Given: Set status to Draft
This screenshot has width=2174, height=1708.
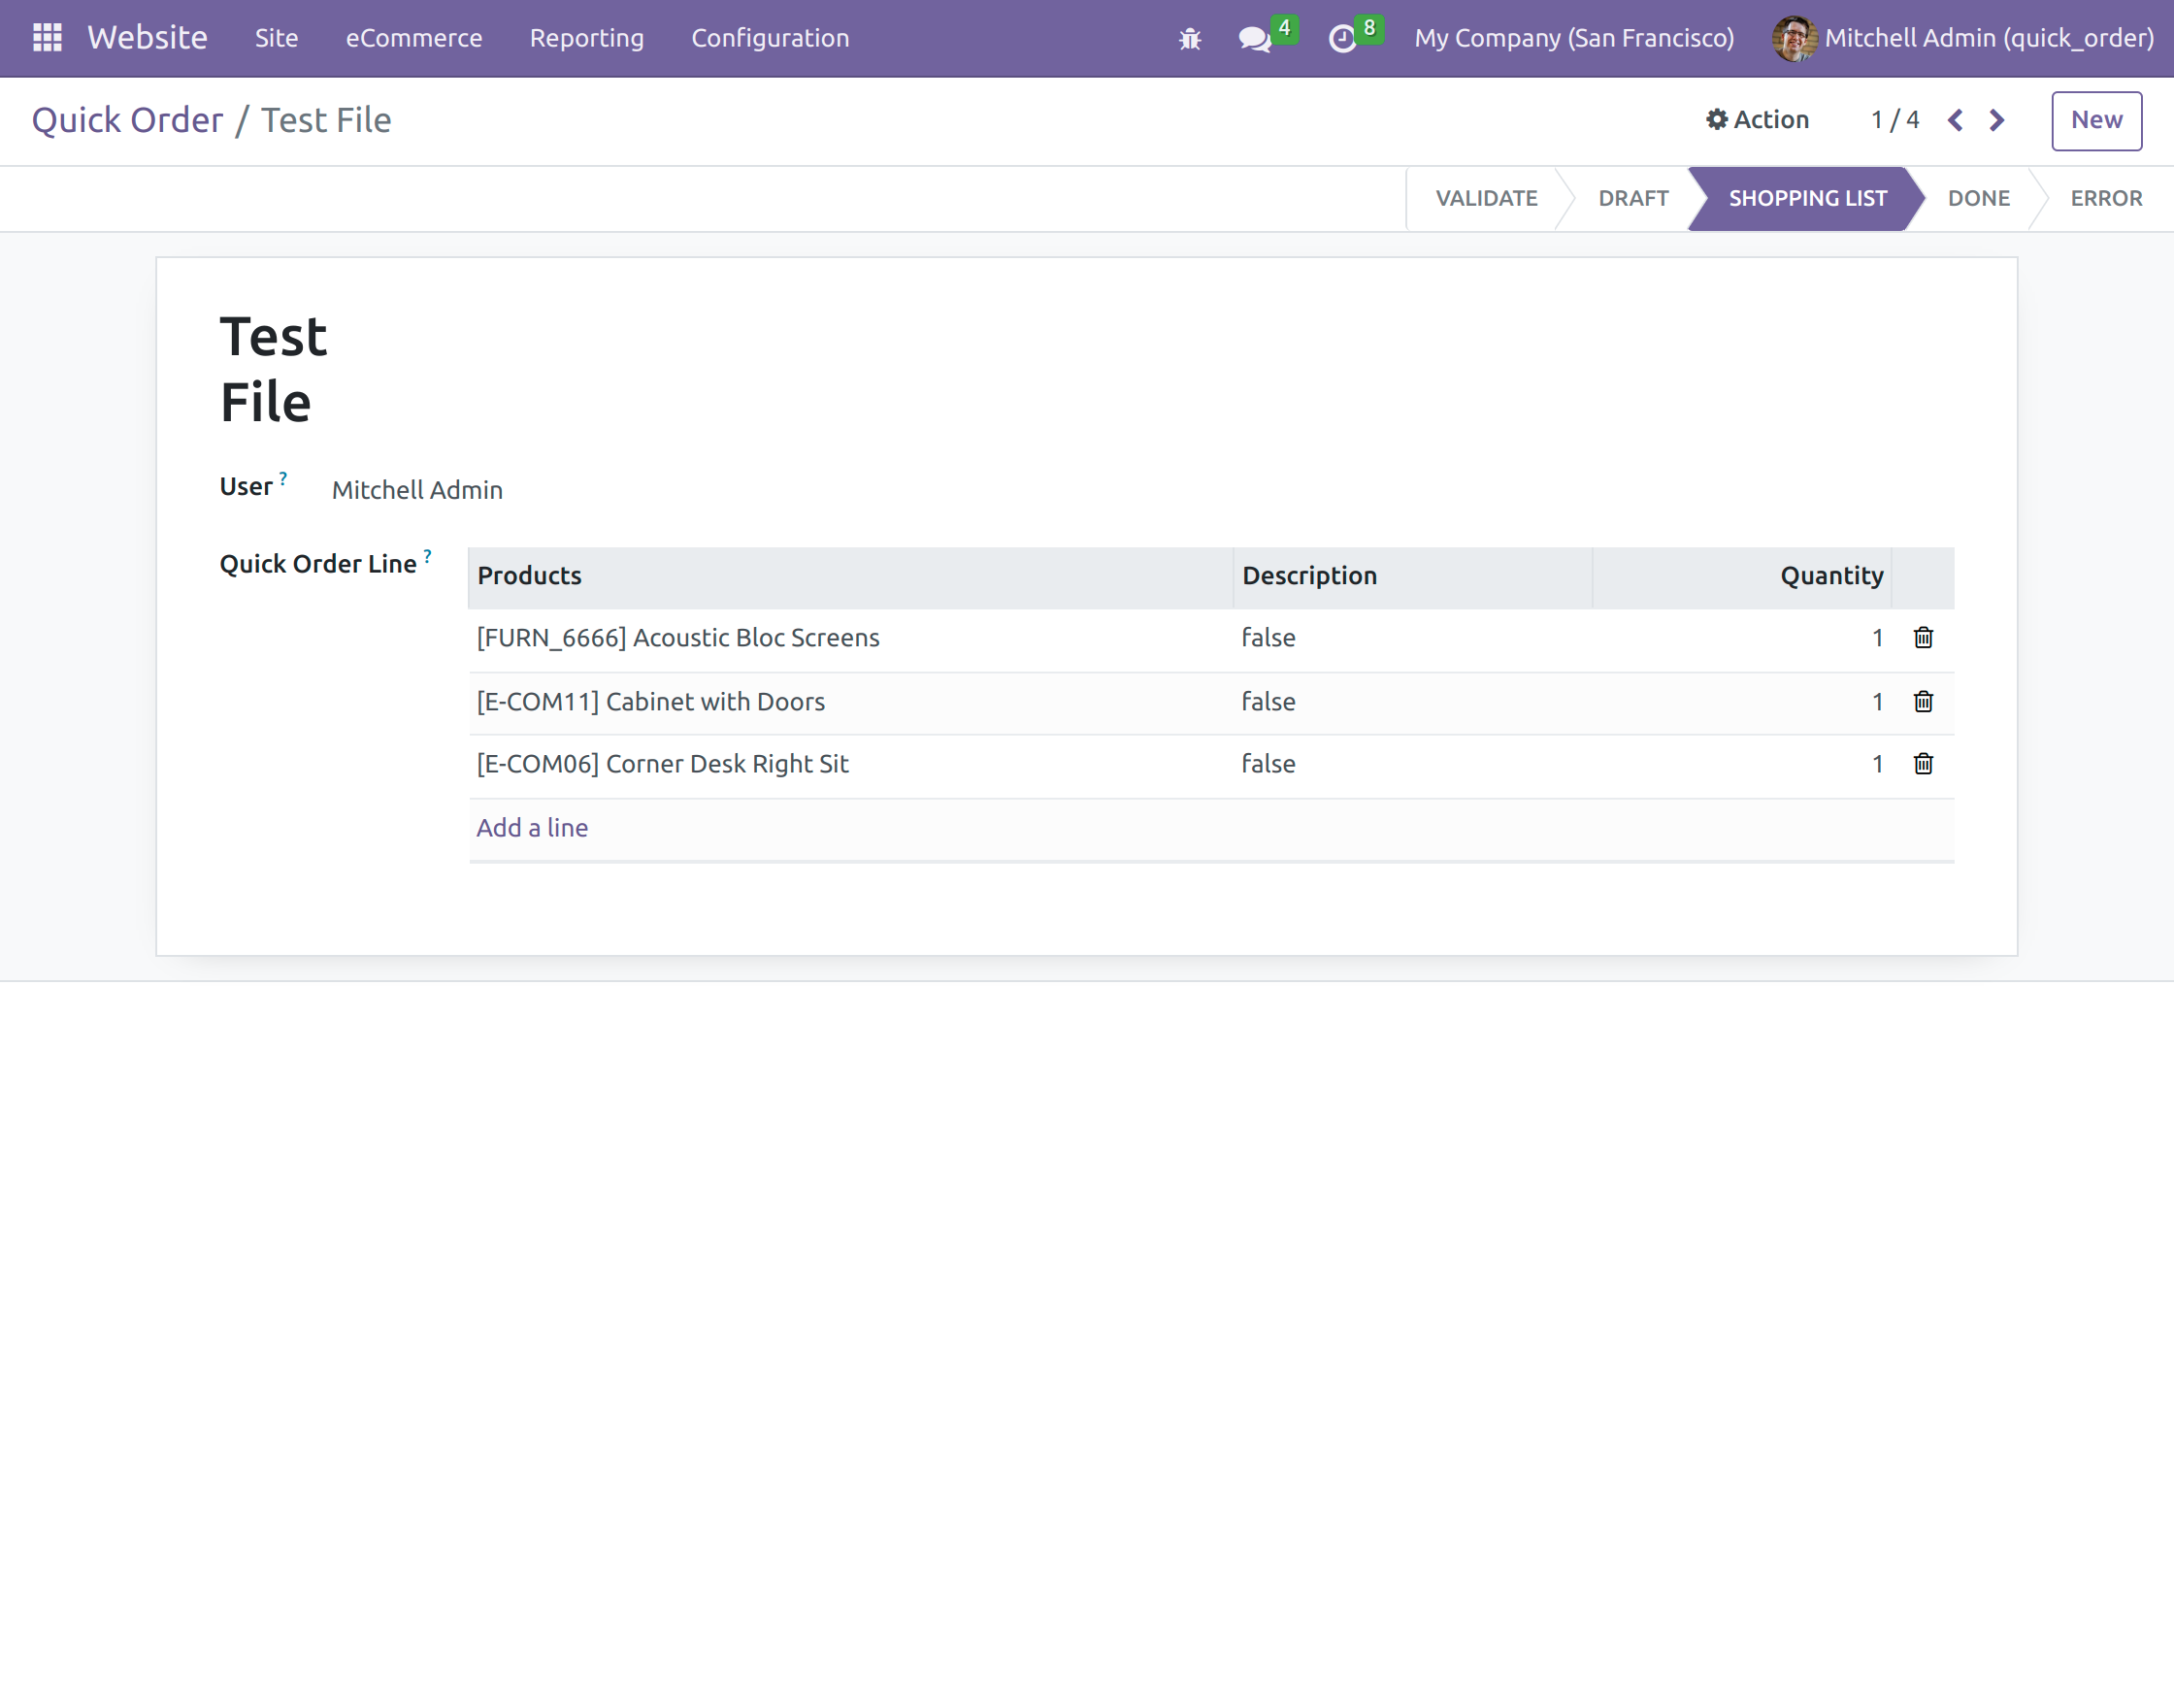Looking at the screenshot, I should pos(1632,198).
